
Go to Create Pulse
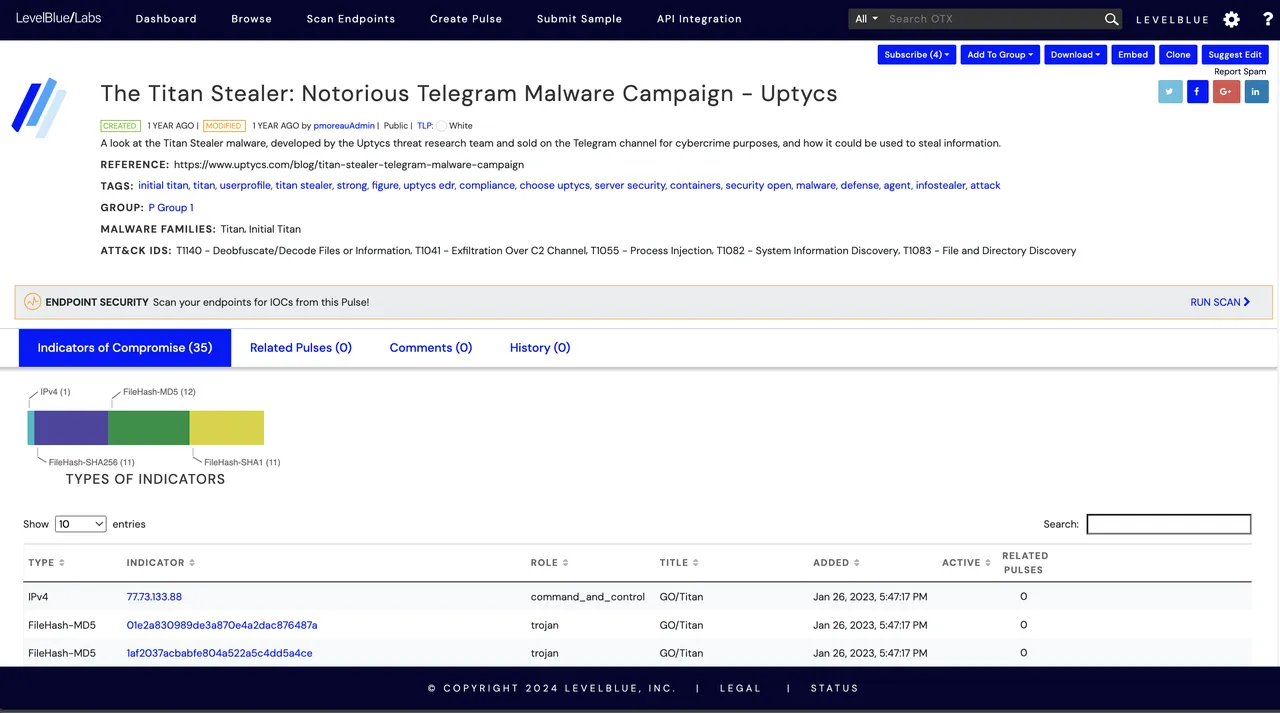[466, 19]
